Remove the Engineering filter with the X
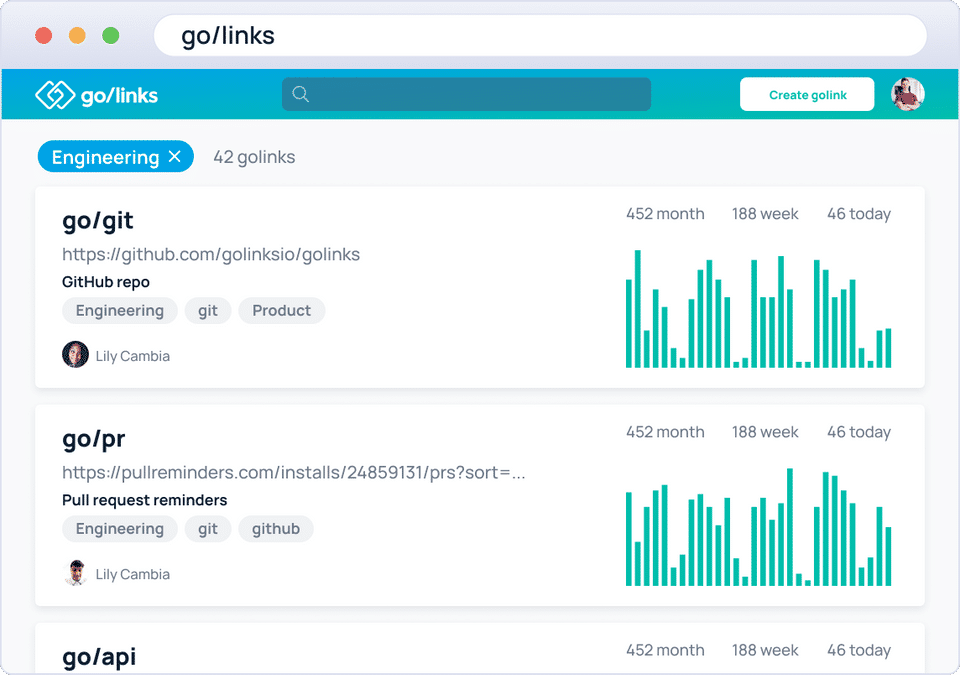 tap(174, 157)
